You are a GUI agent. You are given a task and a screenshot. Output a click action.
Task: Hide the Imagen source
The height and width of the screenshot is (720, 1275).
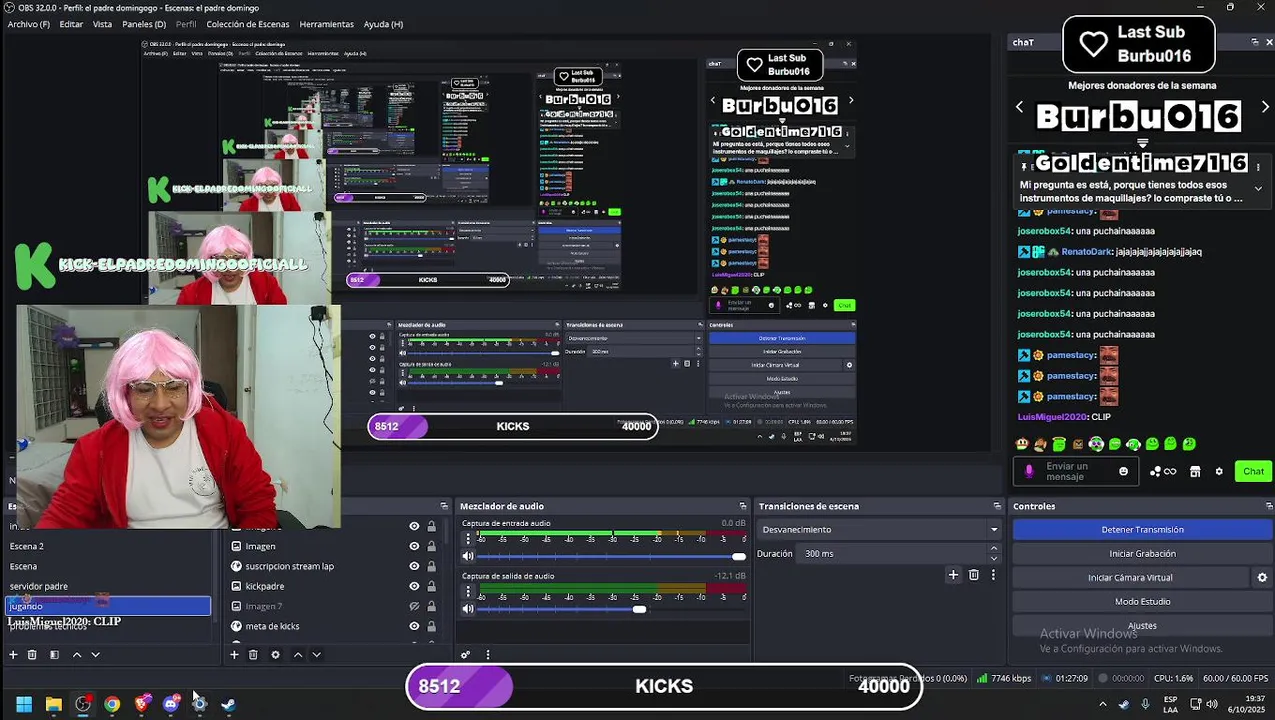414,546
